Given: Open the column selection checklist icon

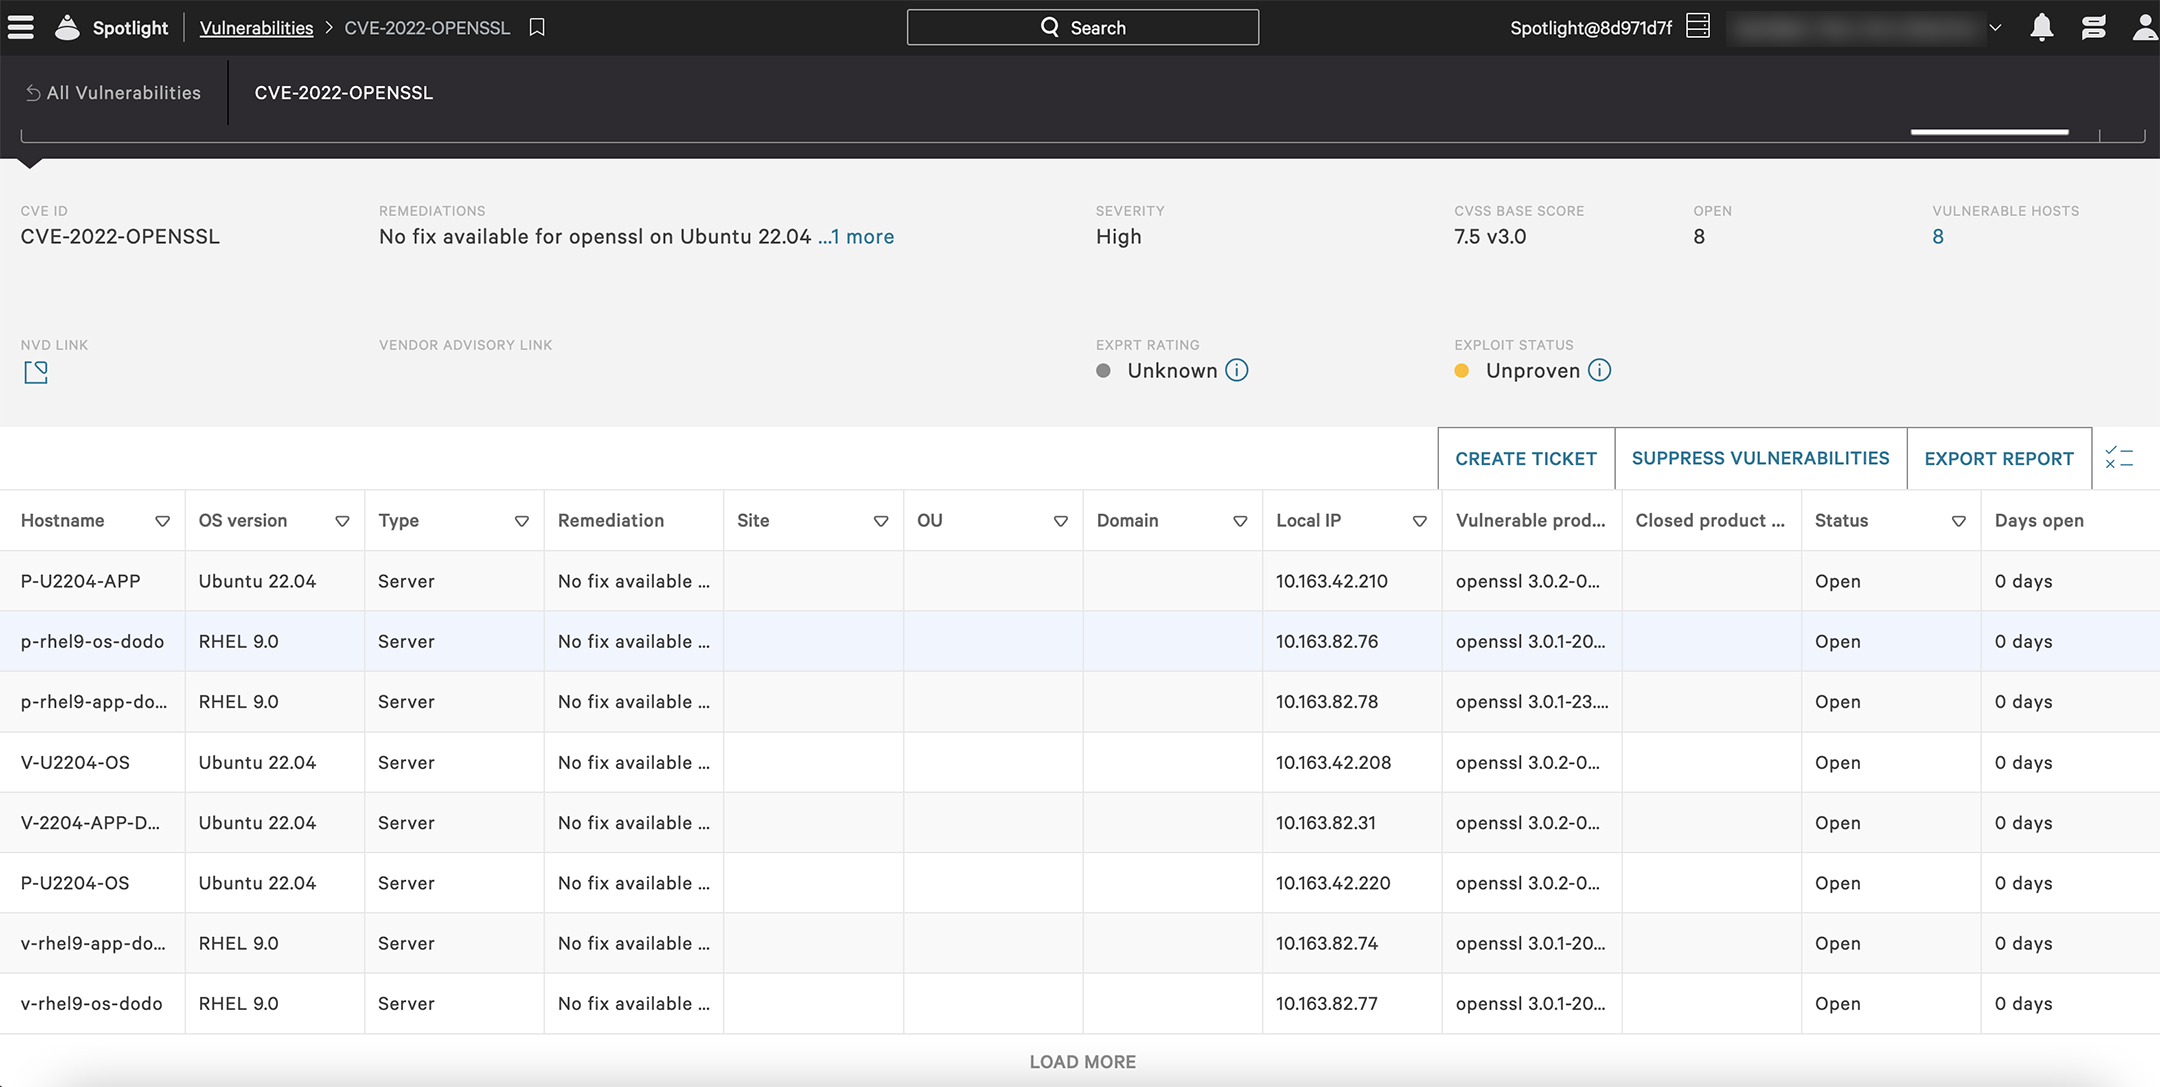Looking at the screenshot, I should pos(2119,458).
